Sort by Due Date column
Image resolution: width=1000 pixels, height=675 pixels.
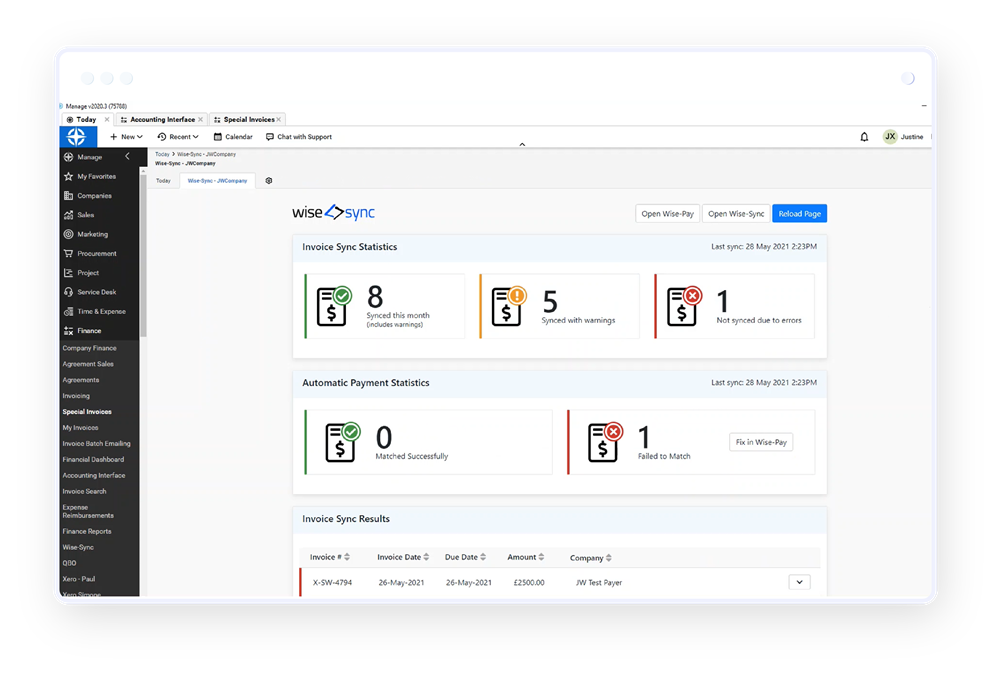pyautogui.click(x=465, y=557)
